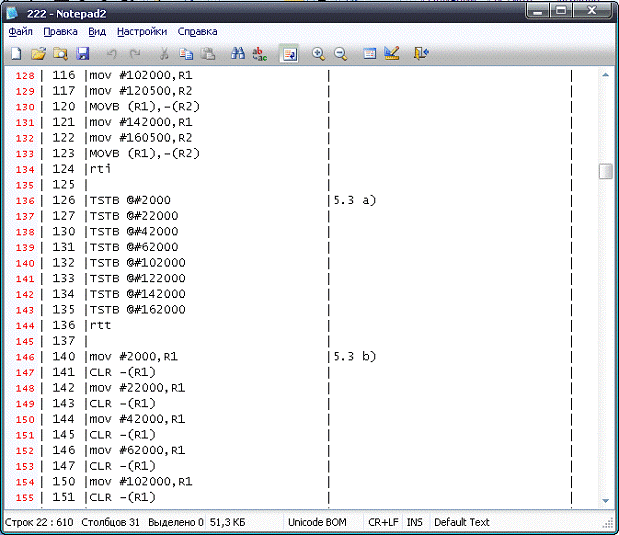
Task: Open a file with the folder icon
Action: [x=38, y=53]
